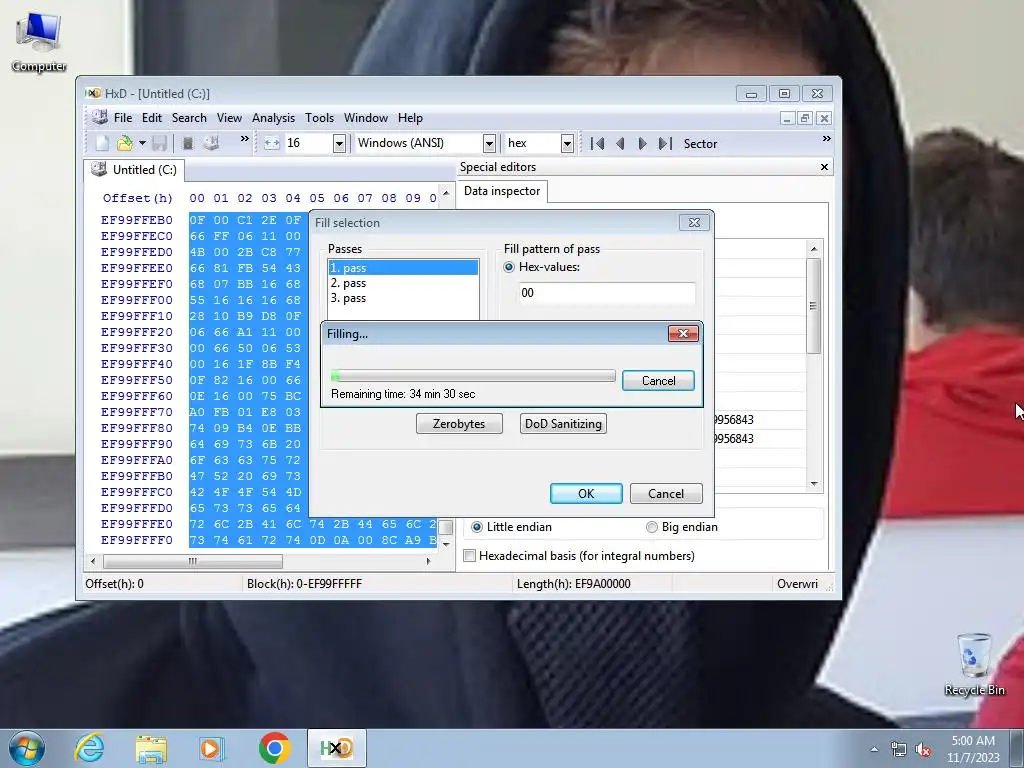Click offset row EF99FFF00
This screenshot has width=1024, height=768.
click(136, 300)
